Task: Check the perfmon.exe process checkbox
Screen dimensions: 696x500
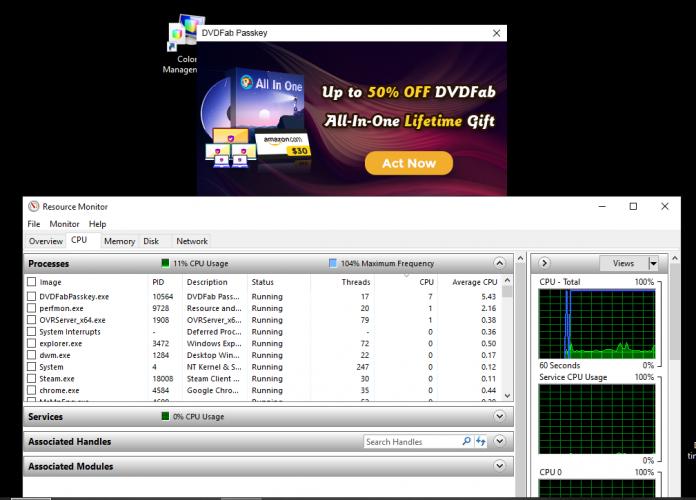Action: point(32,308)
